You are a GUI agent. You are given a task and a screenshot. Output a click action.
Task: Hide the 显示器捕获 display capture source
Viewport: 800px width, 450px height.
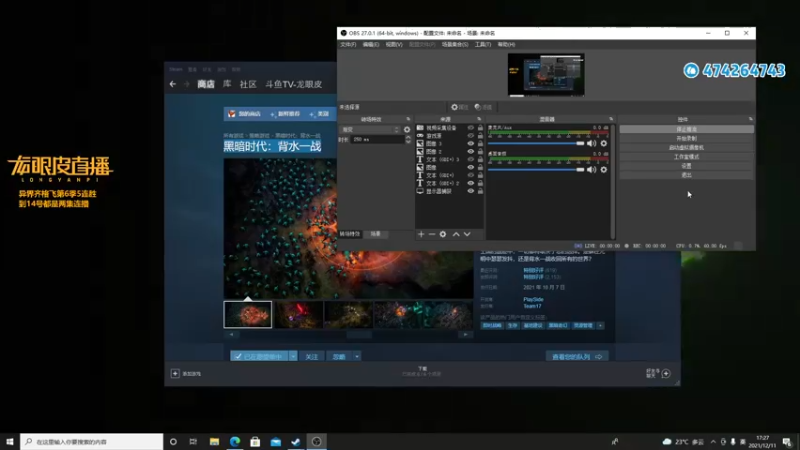point(470,191)
